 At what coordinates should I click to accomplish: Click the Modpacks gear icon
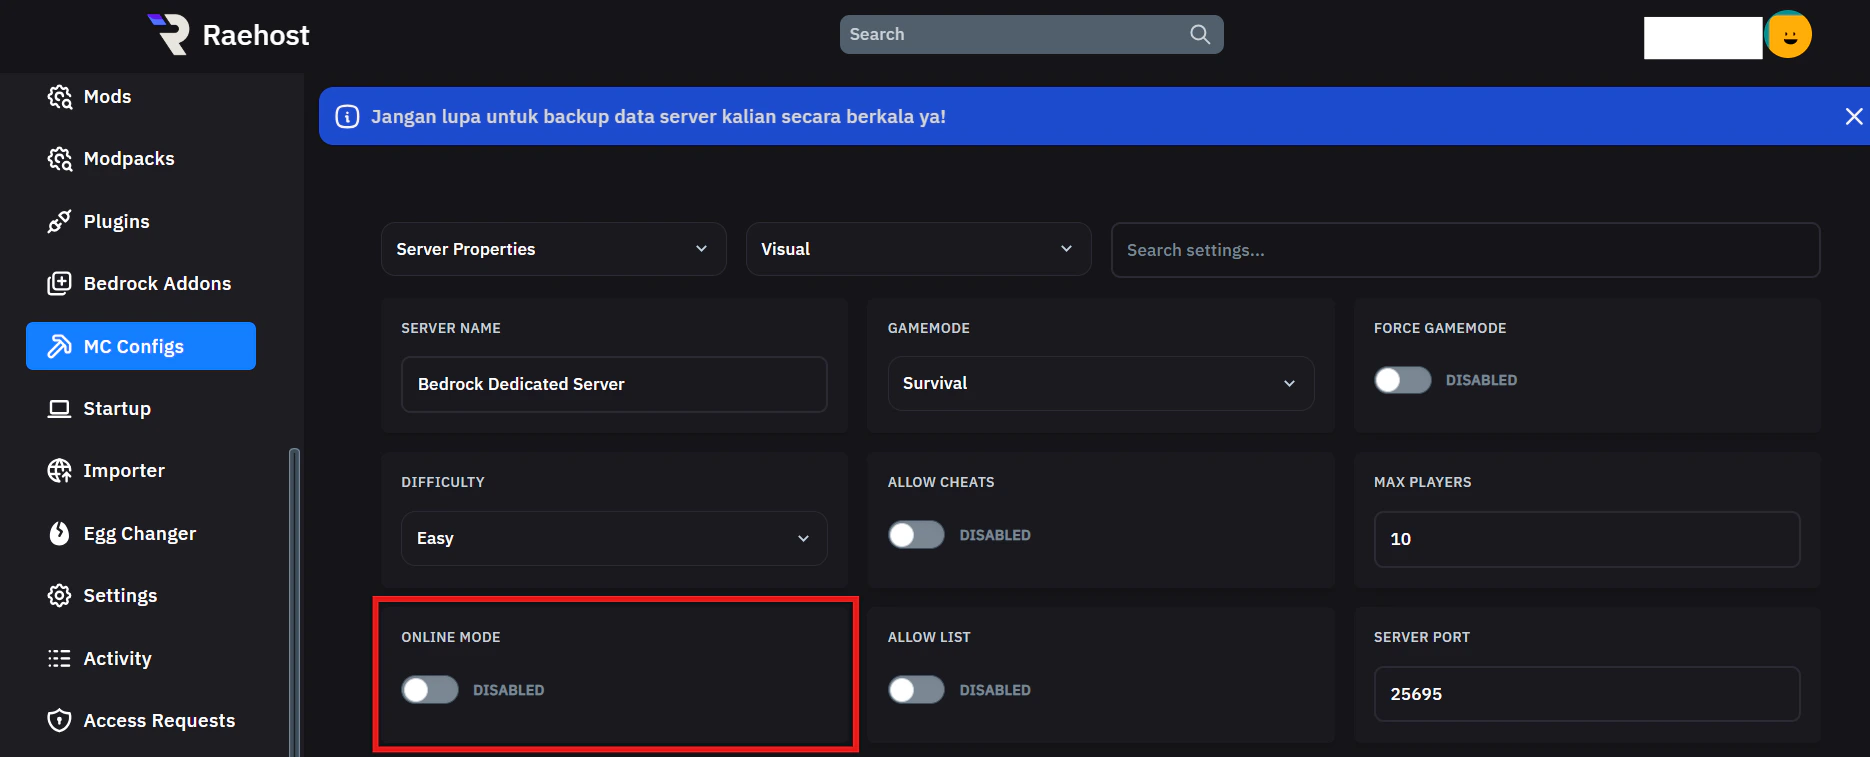(60, 159)
